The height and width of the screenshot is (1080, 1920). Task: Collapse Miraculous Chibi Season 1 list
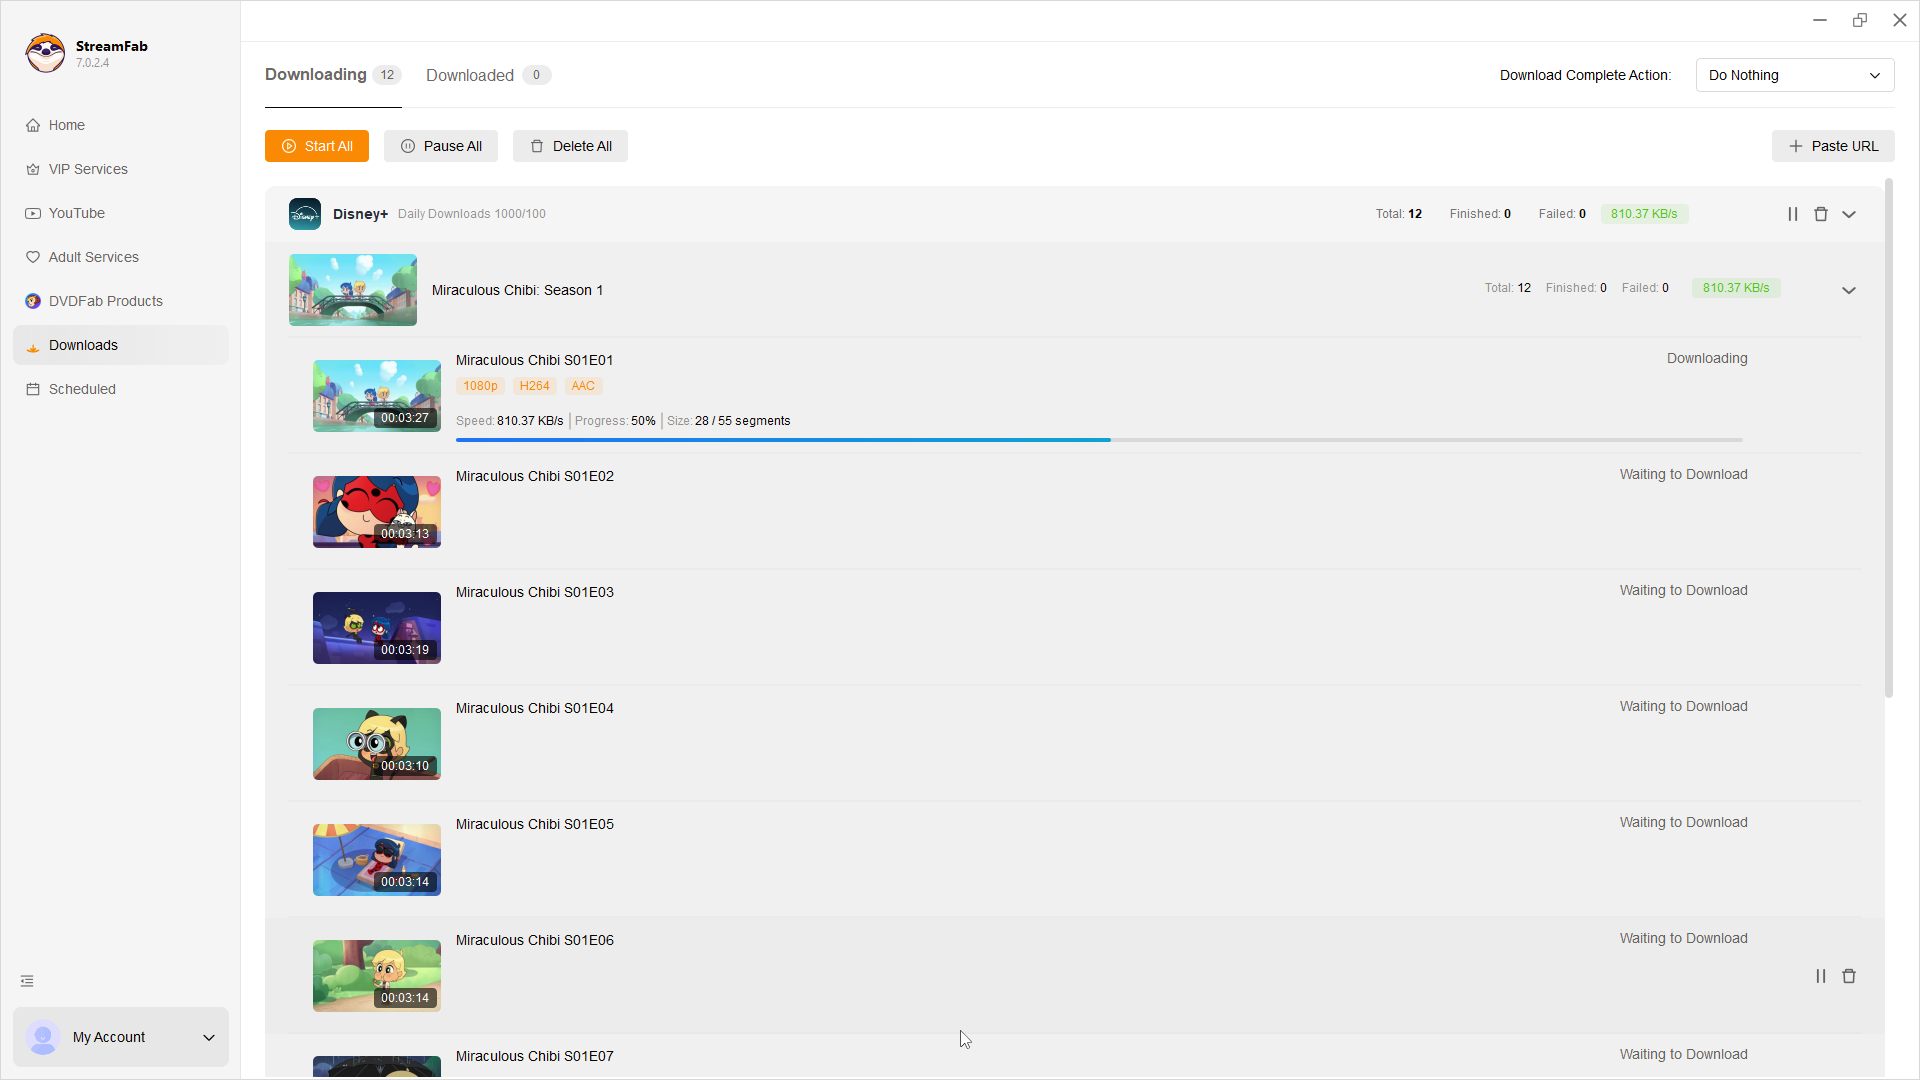tap(1849, 290)
